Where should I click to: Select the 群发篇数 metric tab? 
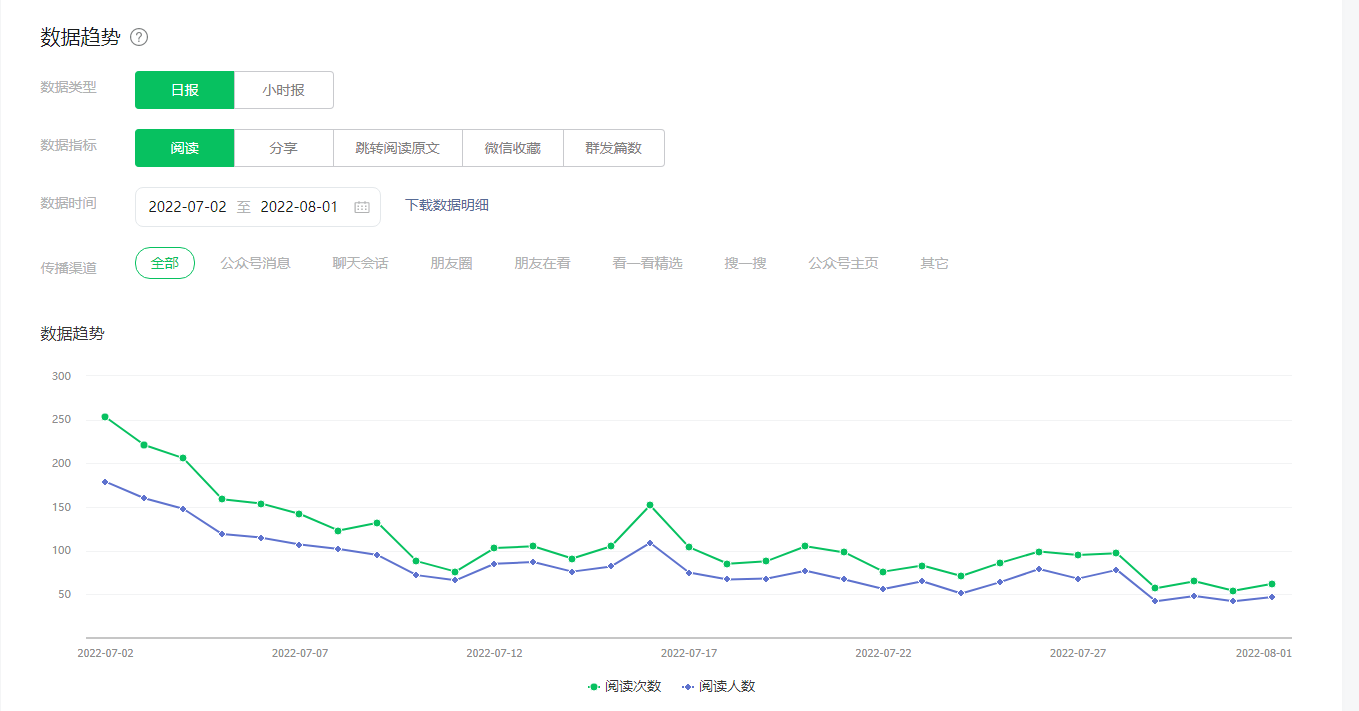(x=614, y=148)
